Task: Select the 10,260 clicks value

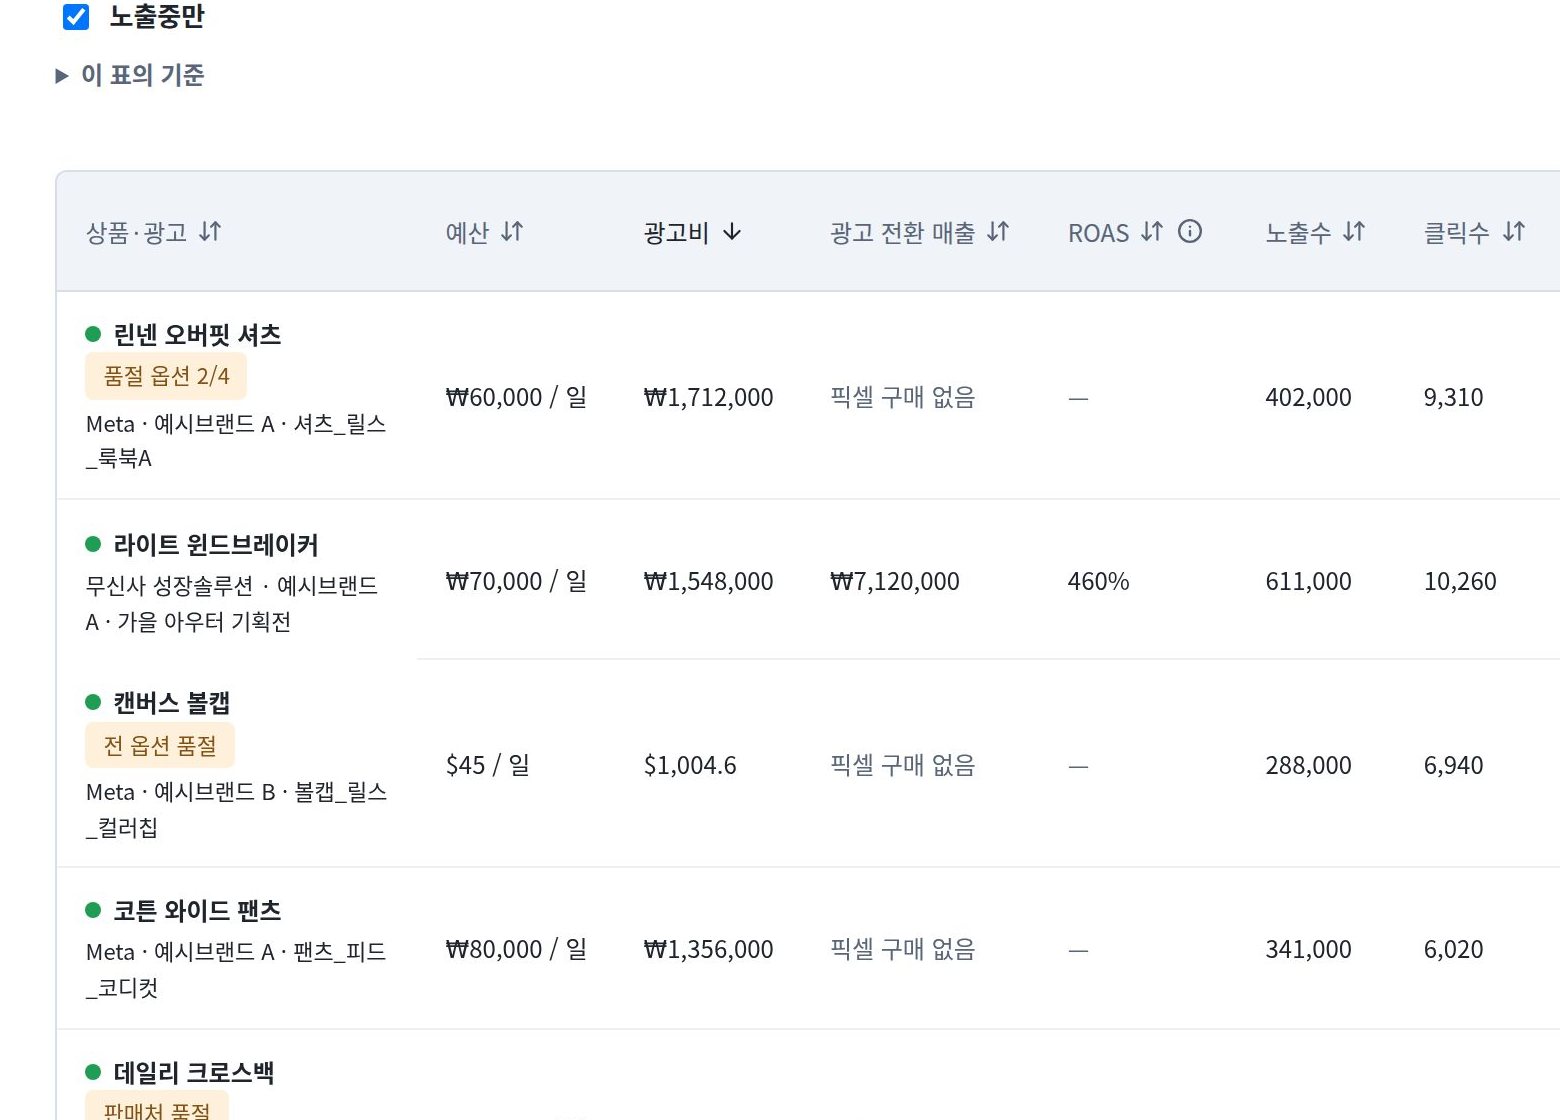Action: (1460, 581)
